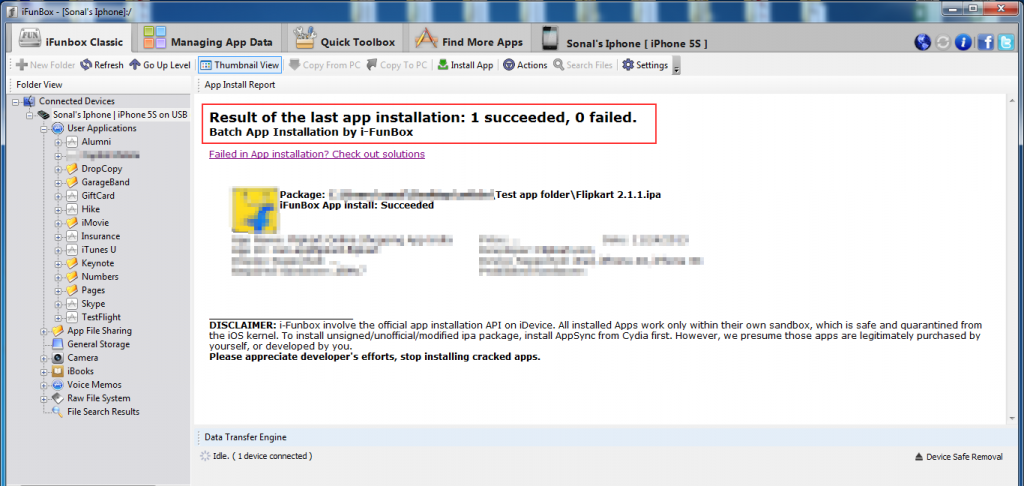This screenshot has width=1024, height=486.
Task: Click Go Up Level in toolbar
Action: pyautogui.click(x=160, y=65)
